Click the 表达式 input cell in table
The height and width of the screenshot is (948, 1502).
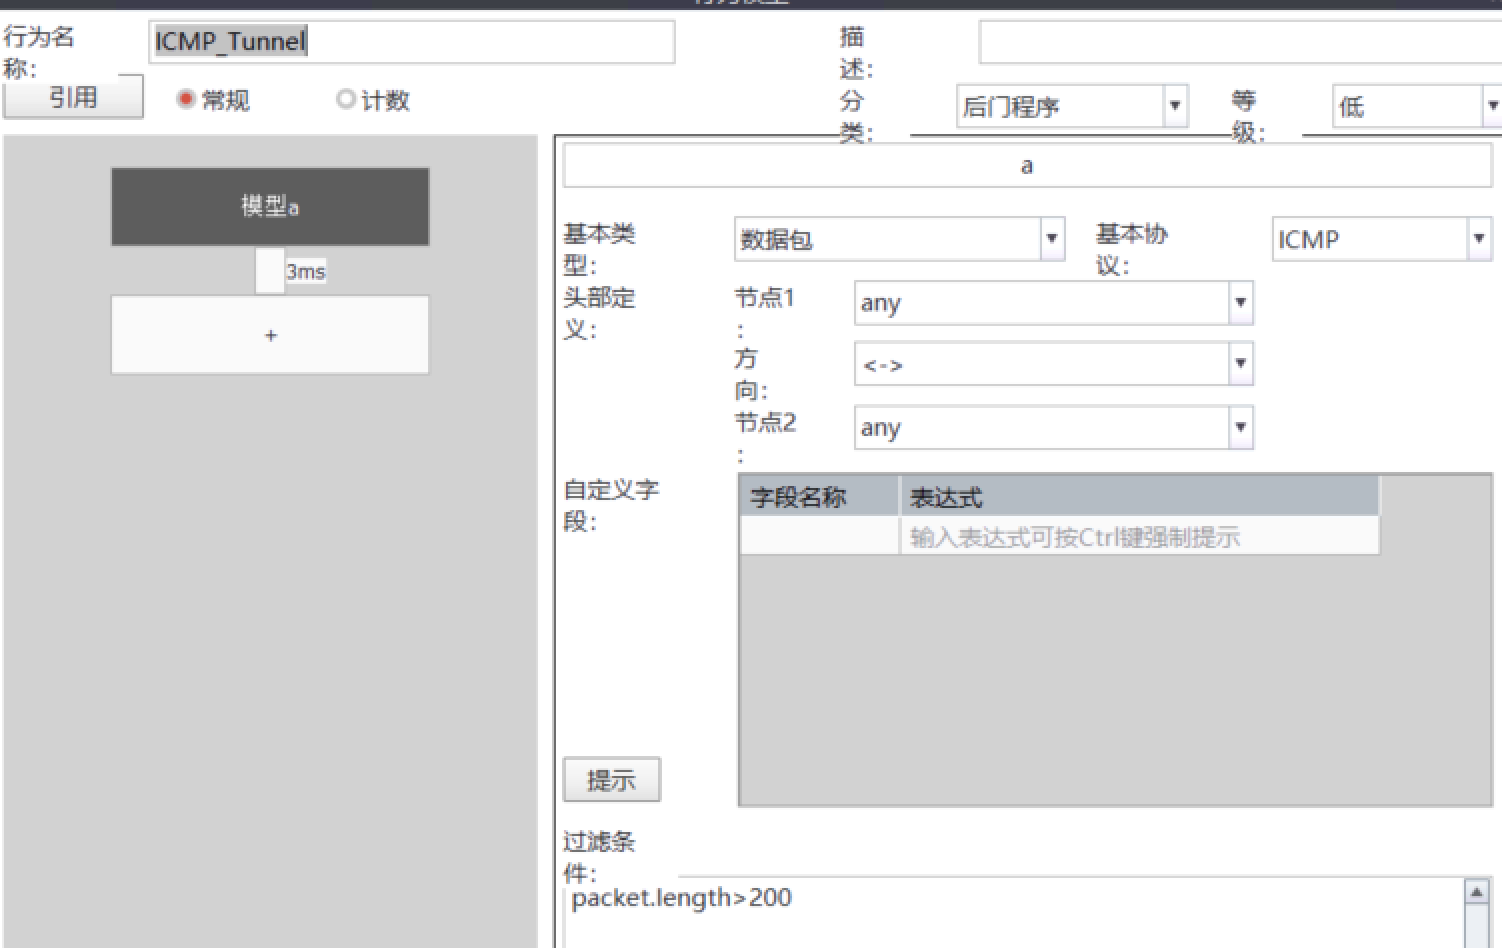coord(1138,537)
